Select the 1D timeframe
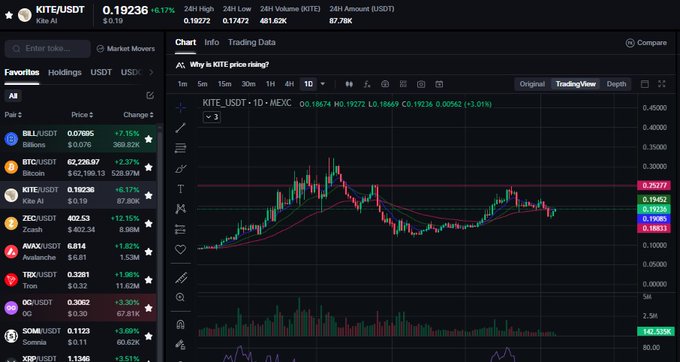Viewport: 680px width, 362px height. click(x=308, y=84)
